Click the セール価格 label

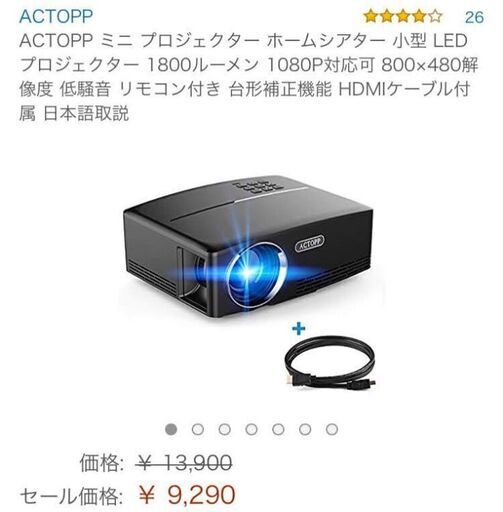tap(70, 497)
